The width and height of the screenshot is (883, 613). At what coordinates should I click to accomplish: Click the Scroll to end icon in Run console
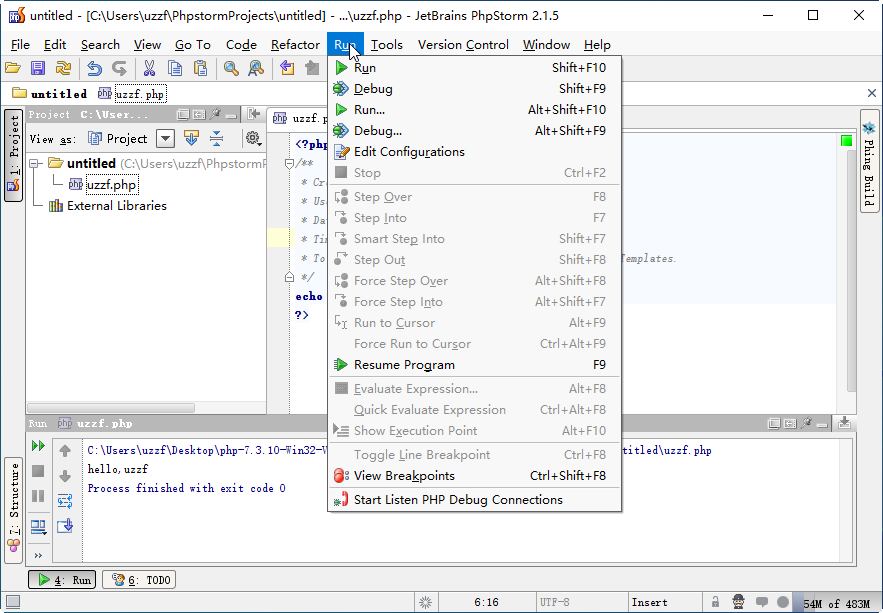point(65,526)
